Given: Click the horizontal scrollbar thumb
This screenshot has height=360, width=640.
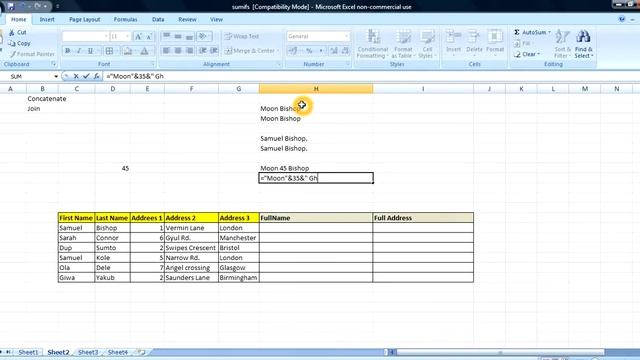Looking at the screenshot, I should (x=500, y=352).
